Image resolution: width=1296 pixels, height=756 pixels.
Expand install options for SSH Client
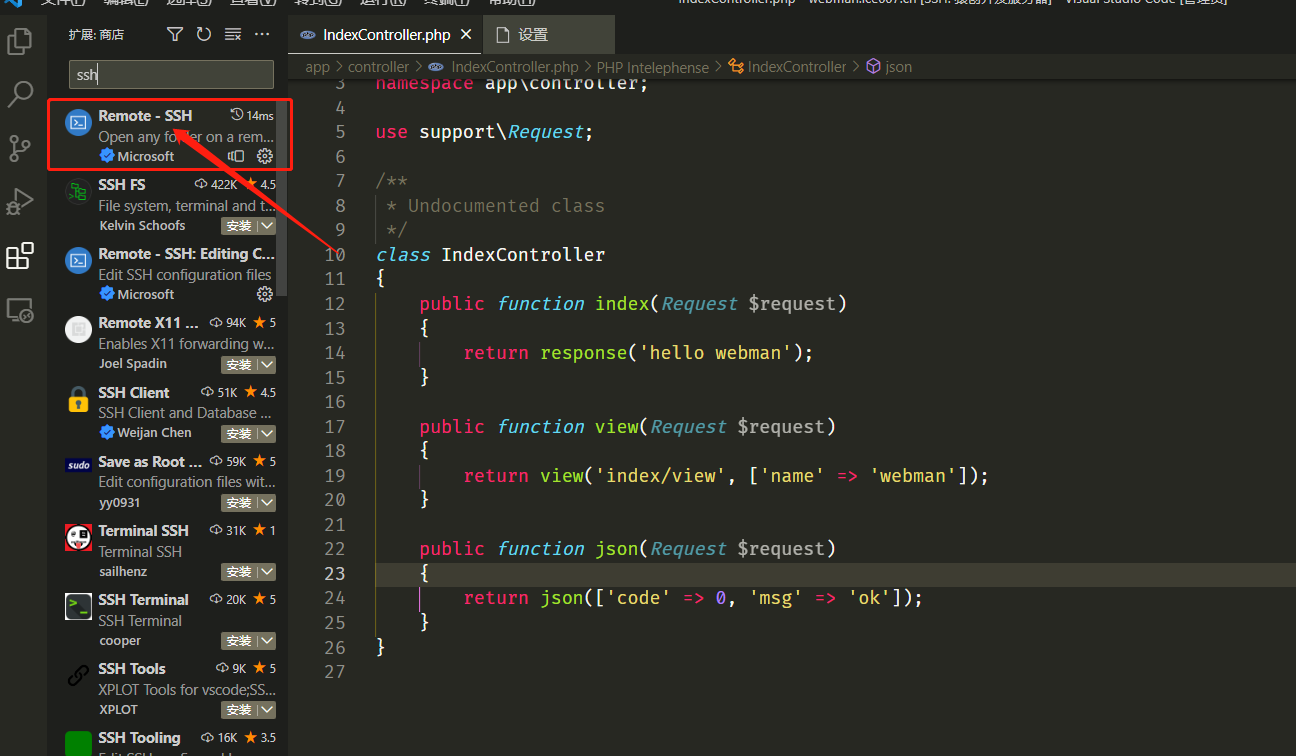pos(267,434)
